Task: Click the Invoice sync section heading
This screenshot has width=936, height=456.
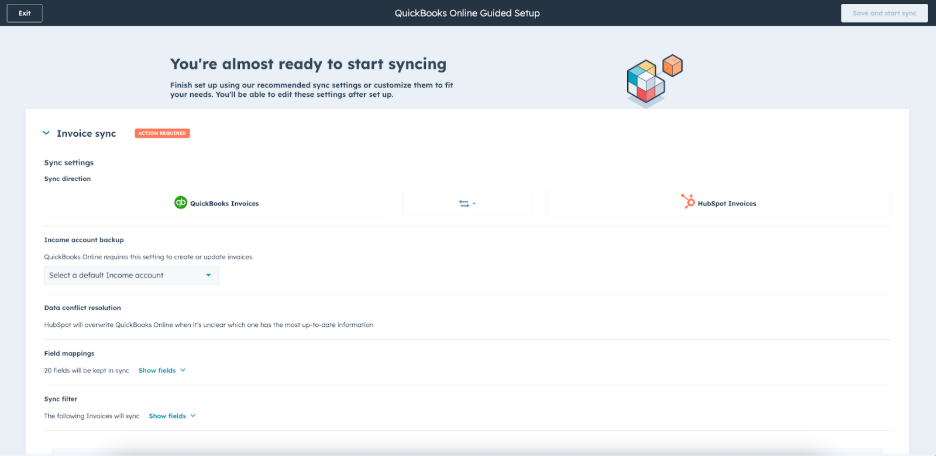Action: (x=86, y=133)
